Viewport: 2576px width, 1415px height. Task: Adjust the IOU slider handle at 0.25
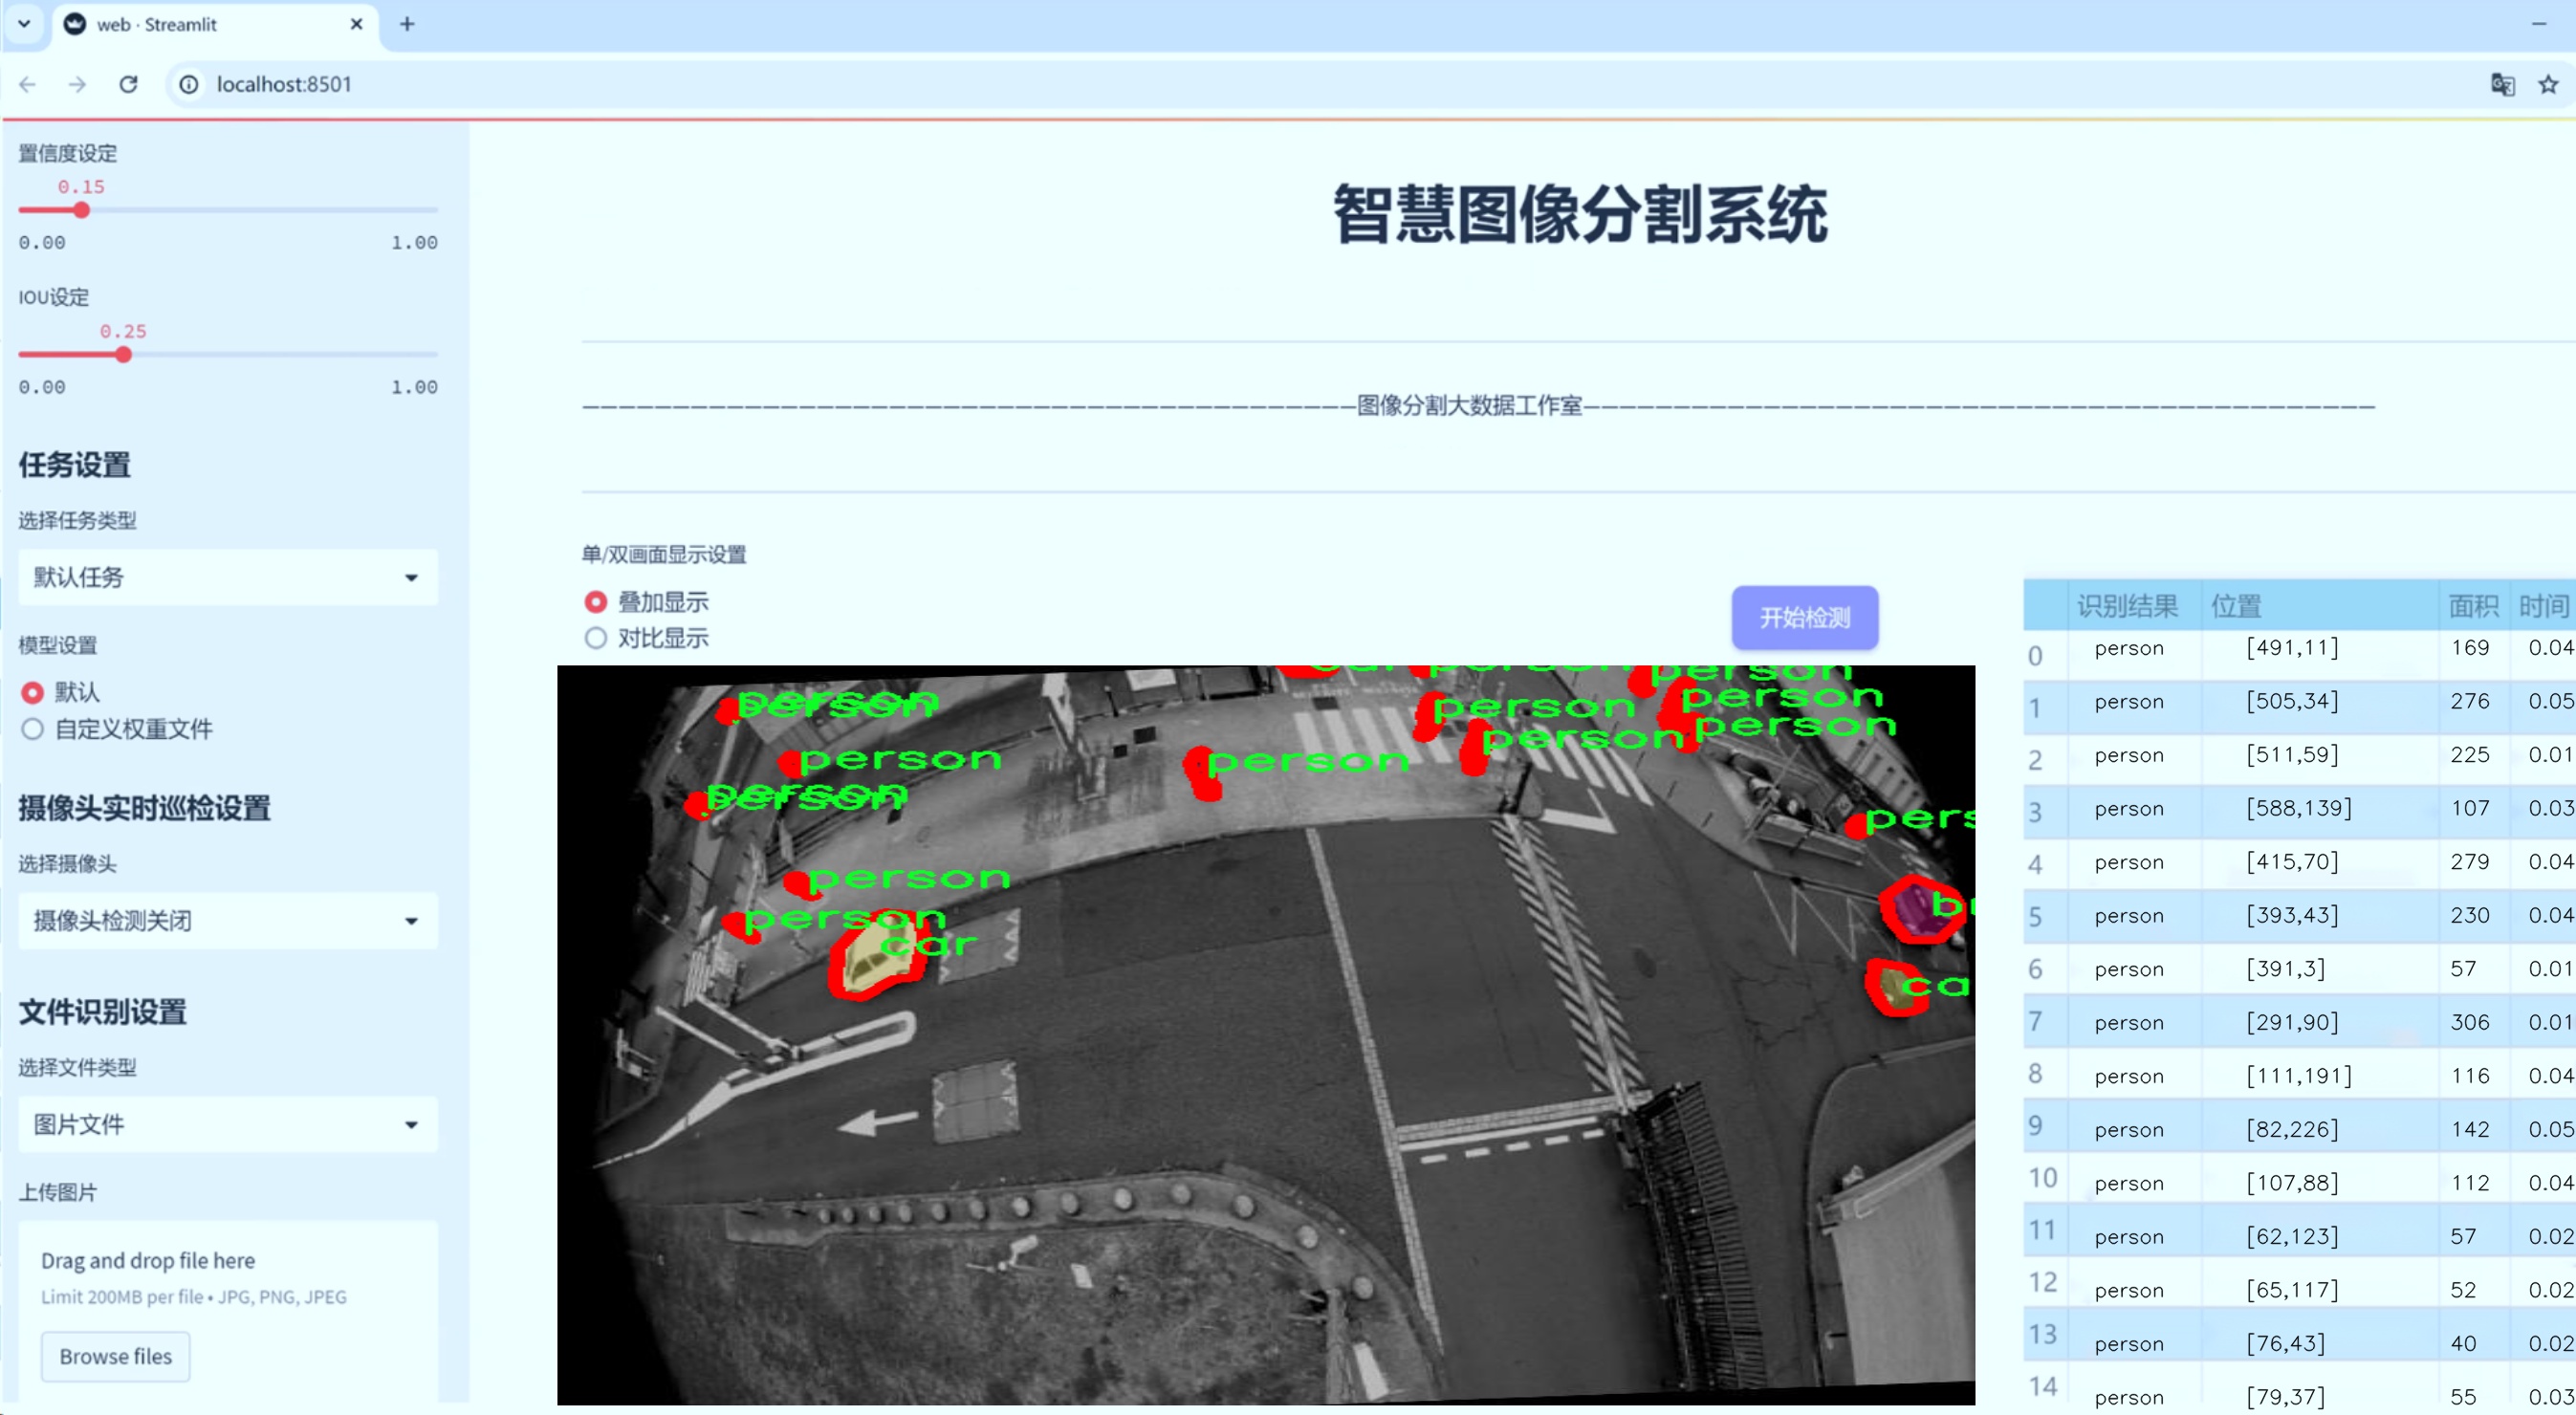[x=123, y=355]
